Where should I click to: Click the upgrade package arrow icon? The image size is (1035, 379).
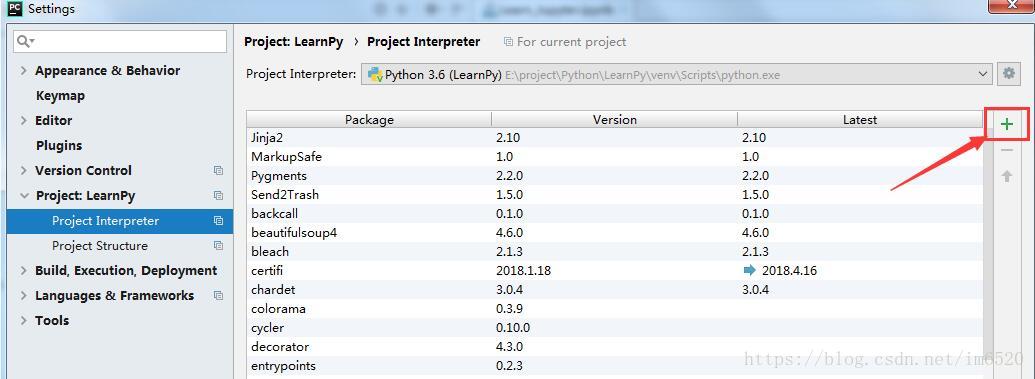point(1007,176)
